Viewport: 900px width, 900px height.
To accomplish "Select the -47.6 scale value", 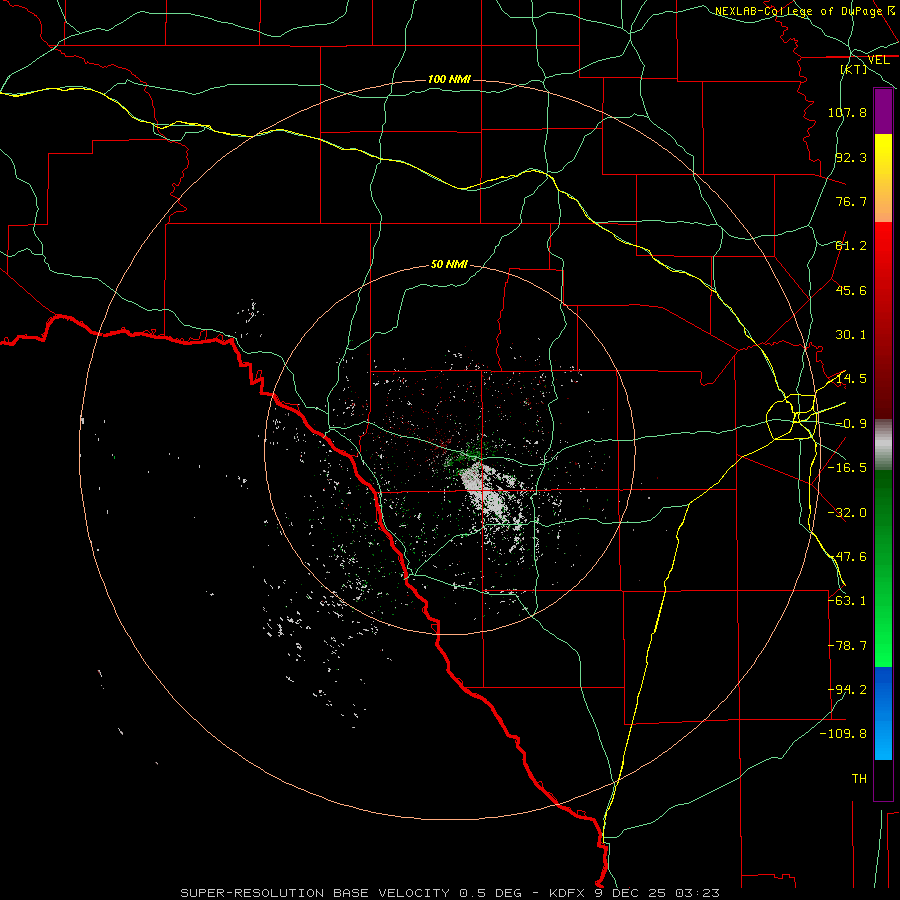I will click(x=847, y=557).
